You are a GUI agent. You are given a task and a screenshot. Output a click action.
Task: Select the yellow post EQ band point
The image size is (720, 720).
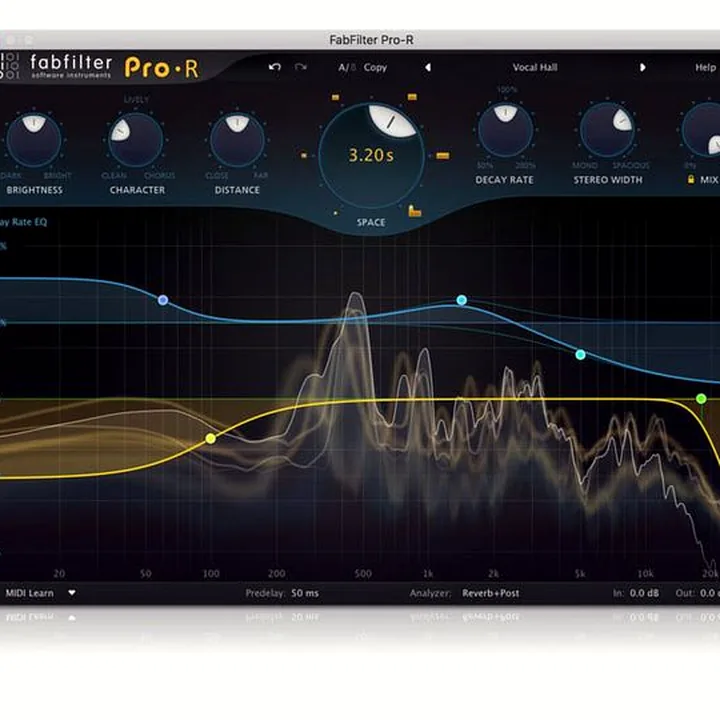tap(210, 439)
